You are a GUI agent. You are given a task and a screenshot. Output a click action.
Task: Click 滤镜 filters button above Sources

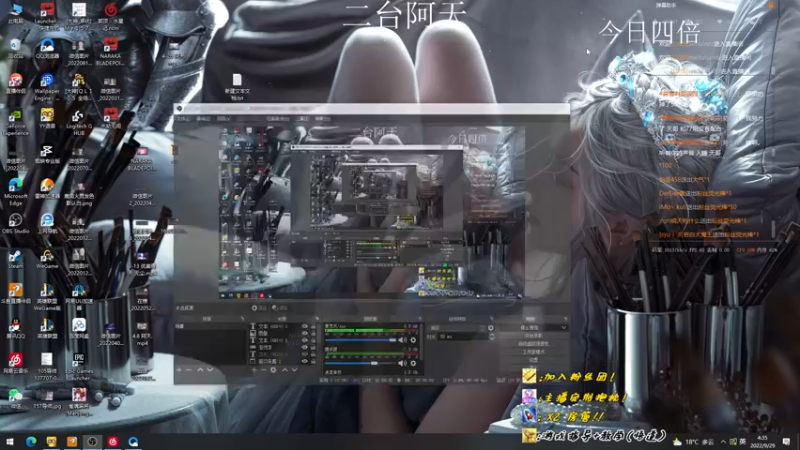(281, 308)
